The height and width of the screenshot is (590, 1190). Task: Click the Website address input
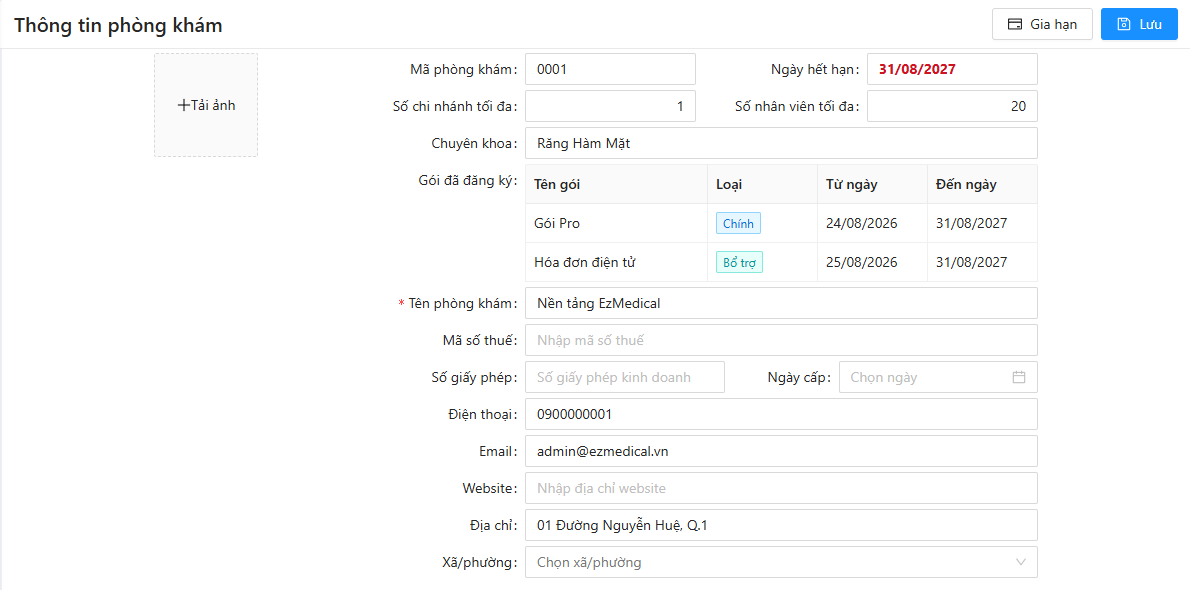point(781,488)
